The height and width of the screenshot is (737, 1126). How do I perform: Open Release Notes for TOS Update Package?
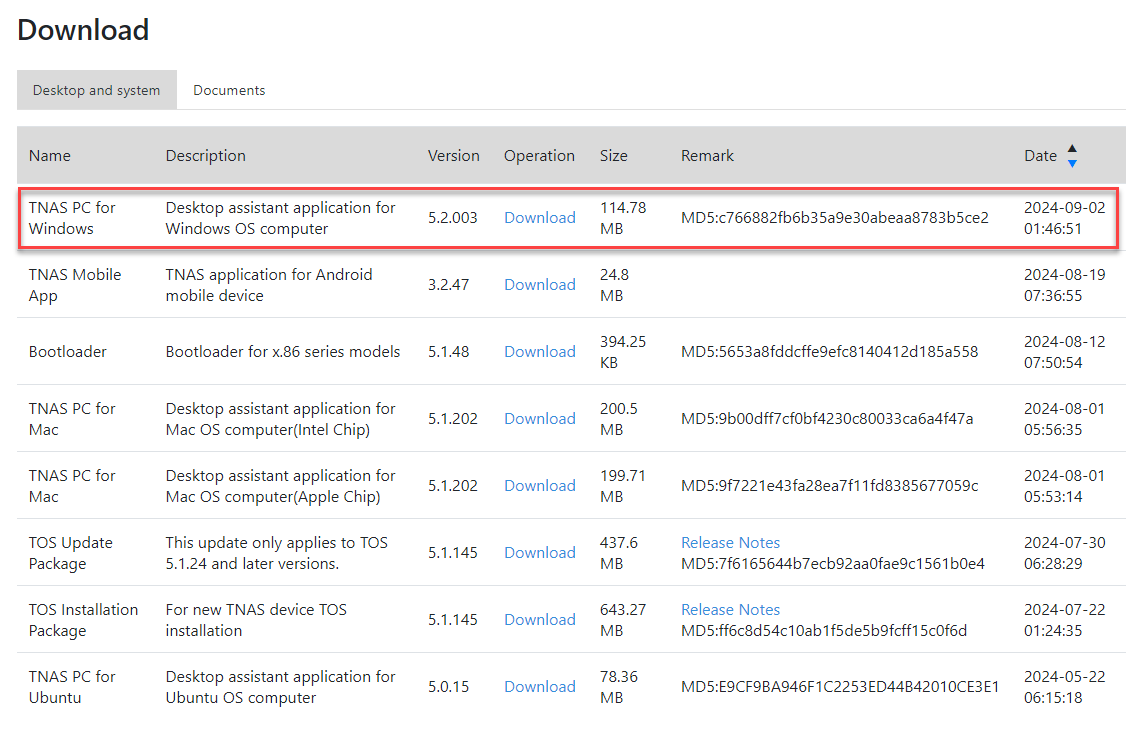[x=730, y=542]
